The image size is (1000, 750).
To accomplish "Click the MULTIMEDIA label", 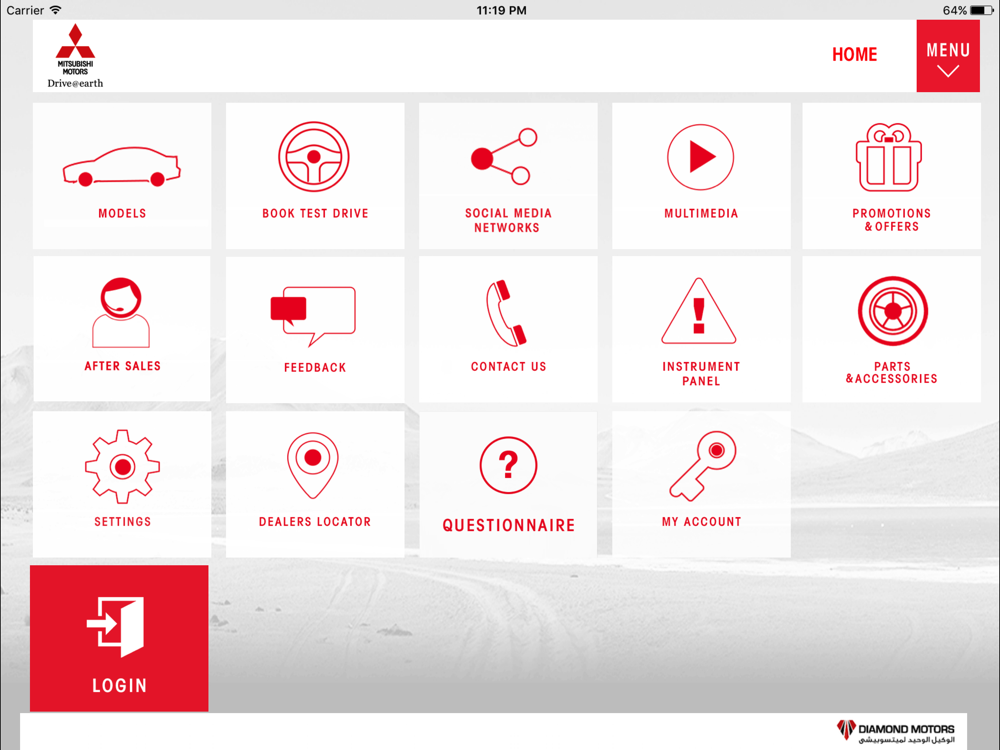I will tap(701, 214).
